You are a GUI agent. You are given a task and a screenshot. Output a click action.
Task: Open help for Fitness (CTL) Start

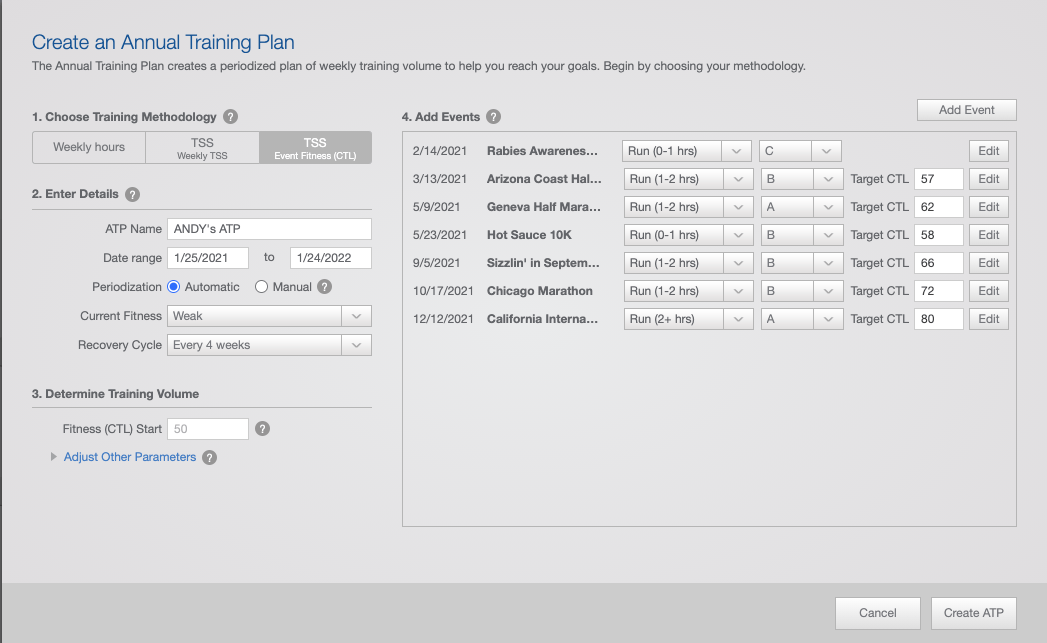click(262, 428)
